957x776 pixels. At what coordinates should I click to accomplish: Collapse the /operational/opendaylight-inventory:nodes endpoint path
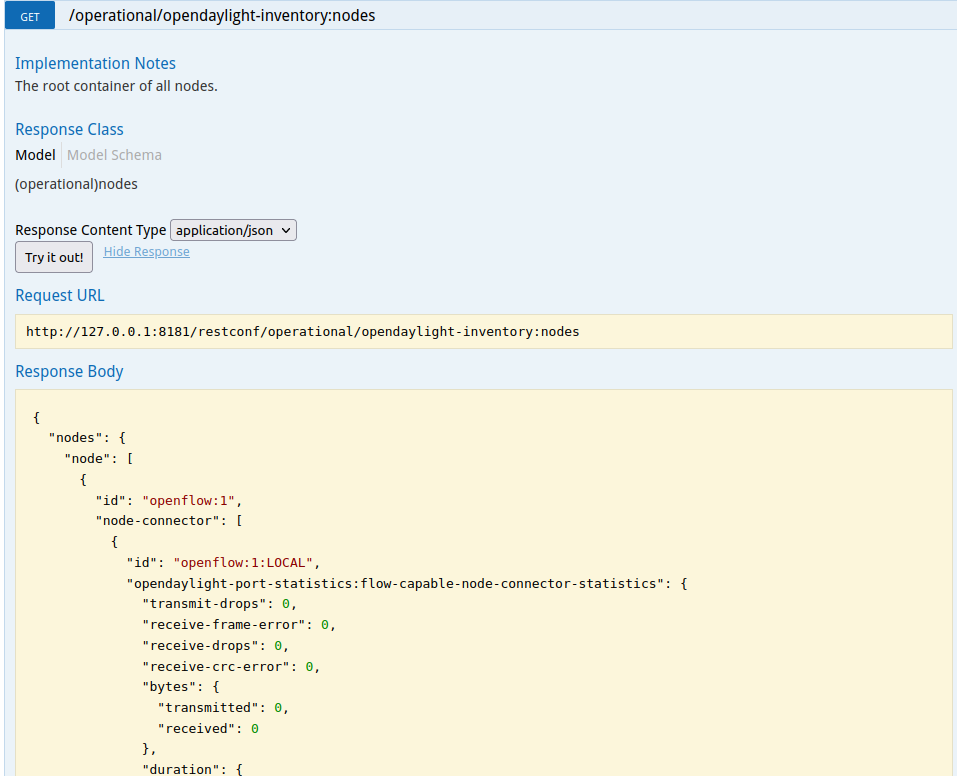coord(222,16)
